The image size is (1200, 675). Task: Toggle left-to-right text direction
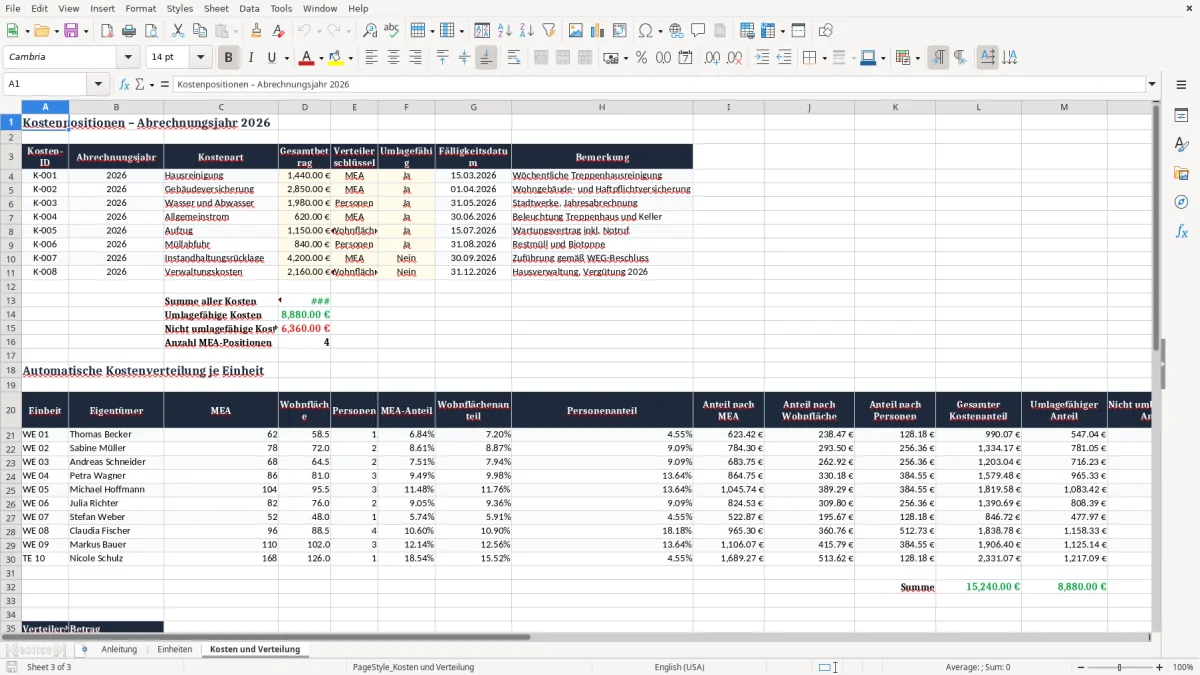(x=938, y=58)
